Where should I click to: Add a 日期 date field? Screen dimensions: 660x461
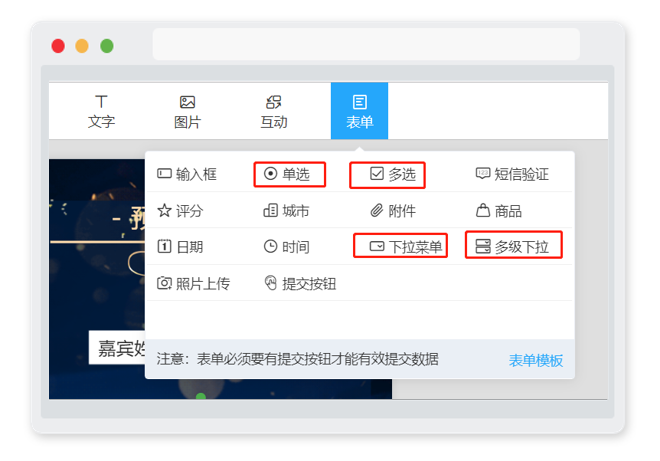(x=180, y=247)
